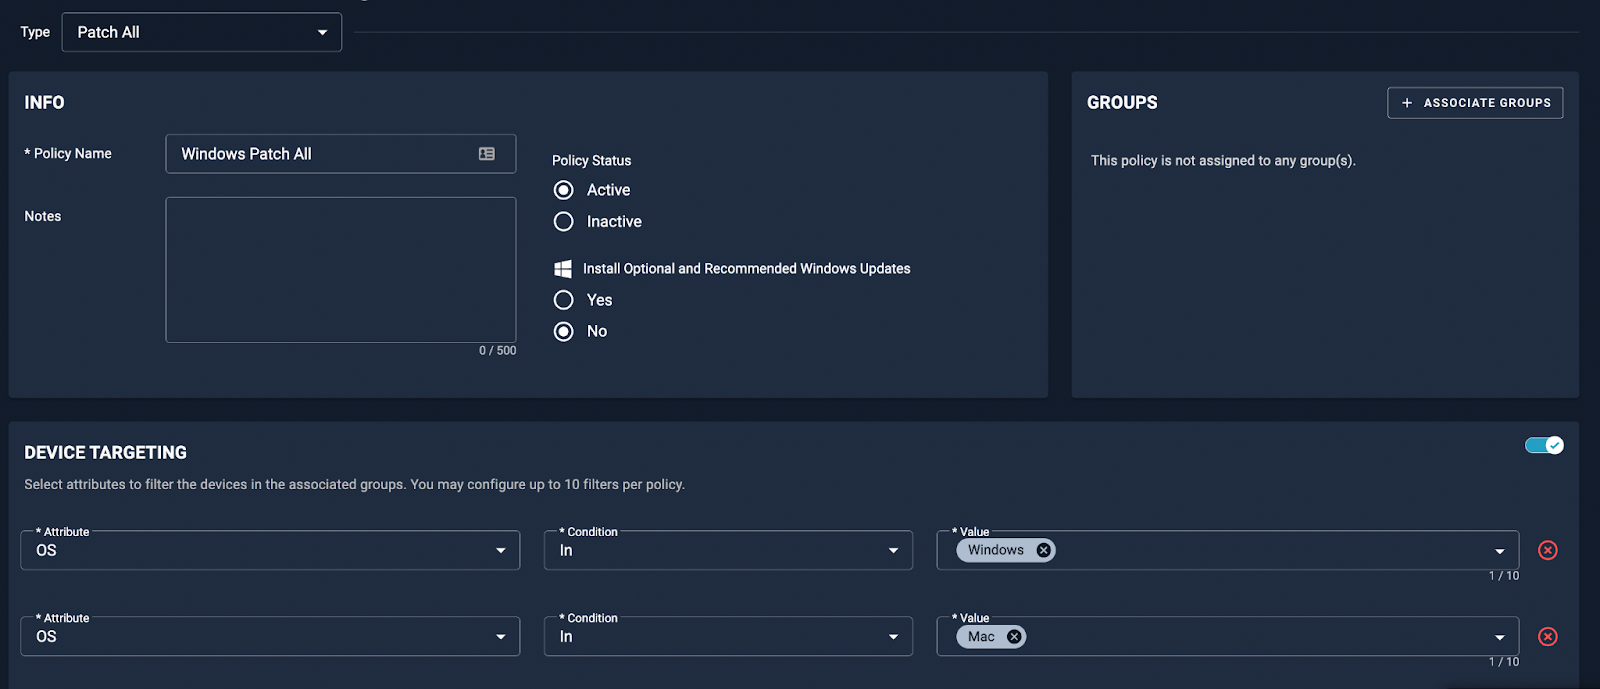
Task: Click the Windows chip label
Action: [x=995, y=550]
